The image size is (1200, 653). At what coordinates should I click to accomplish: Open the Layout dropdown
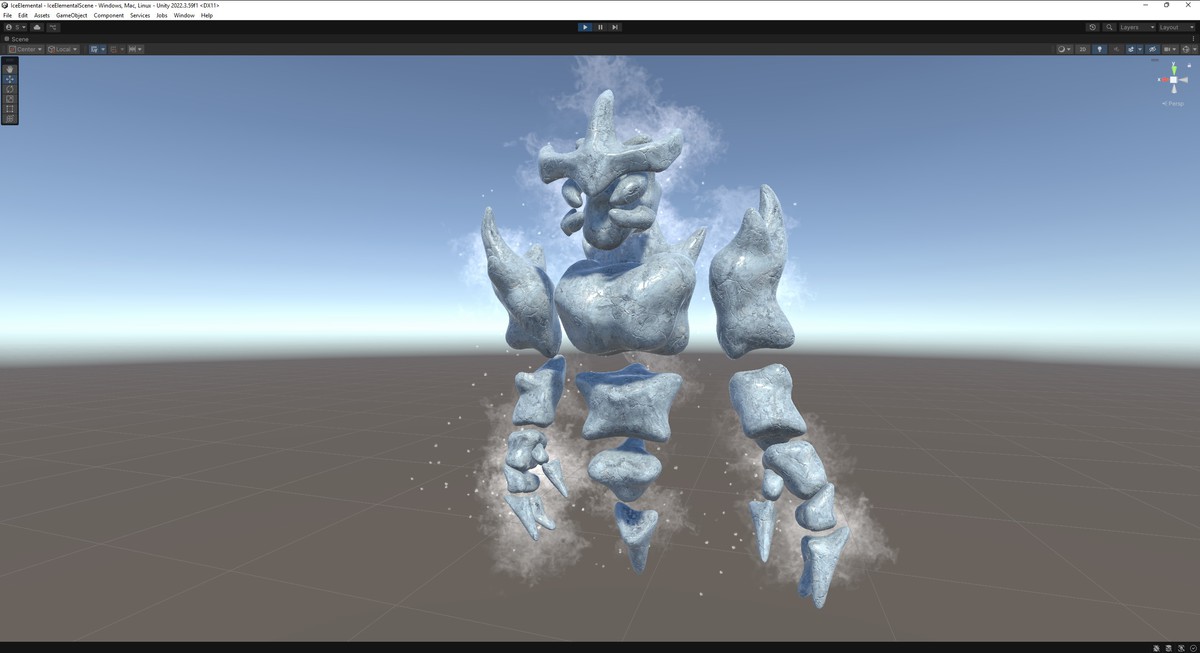1175,27
